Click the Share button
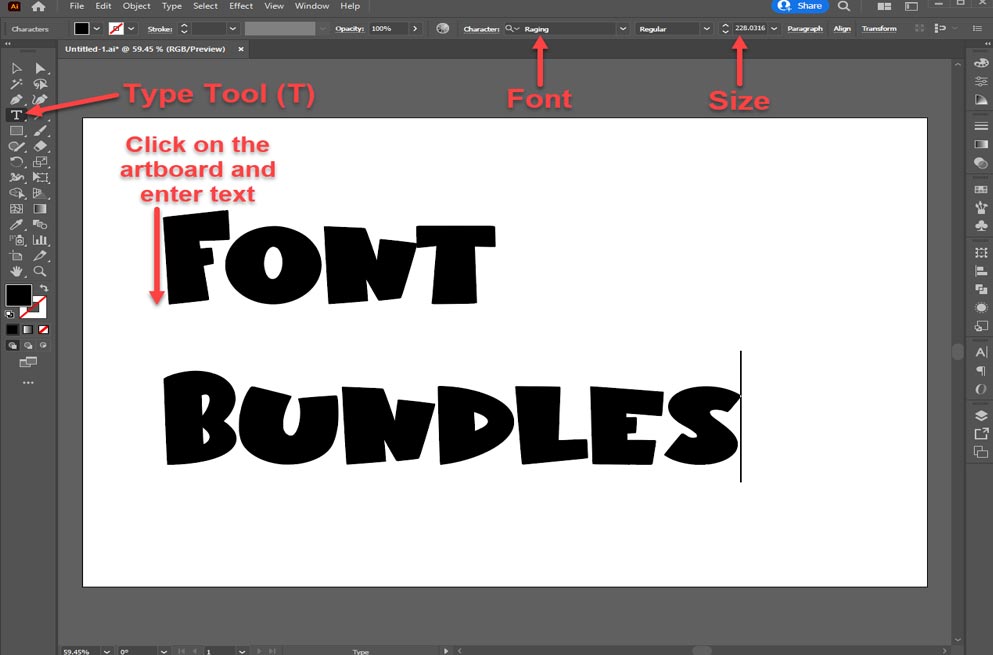This screenshot has height=655, width=993. click(x=800, y=6)
